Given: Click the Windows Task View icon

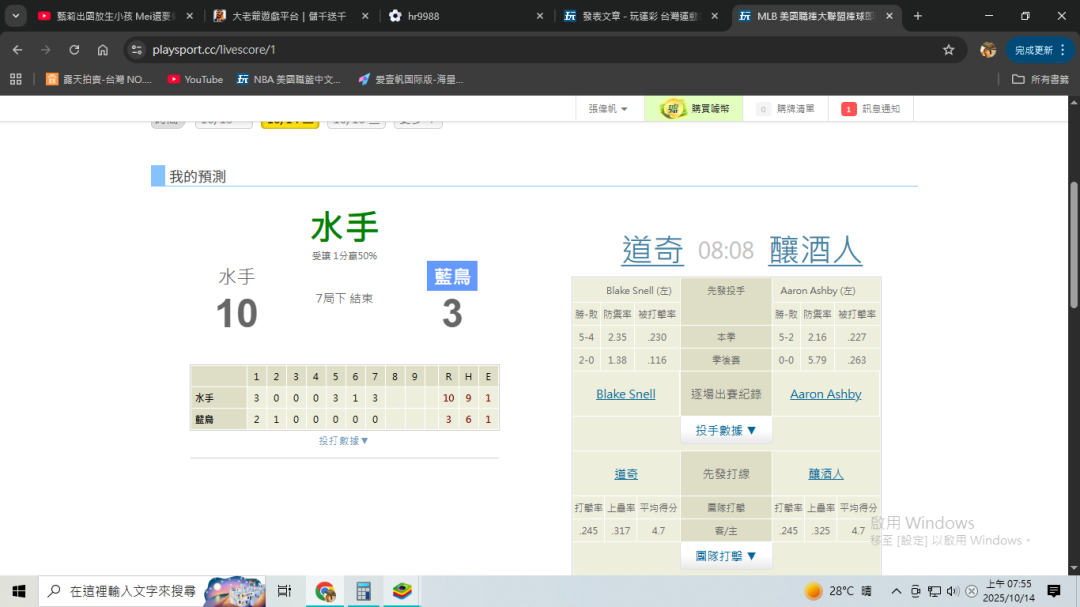Looking at the screenshot, I should pyautogui.click(x=284, y=591).
